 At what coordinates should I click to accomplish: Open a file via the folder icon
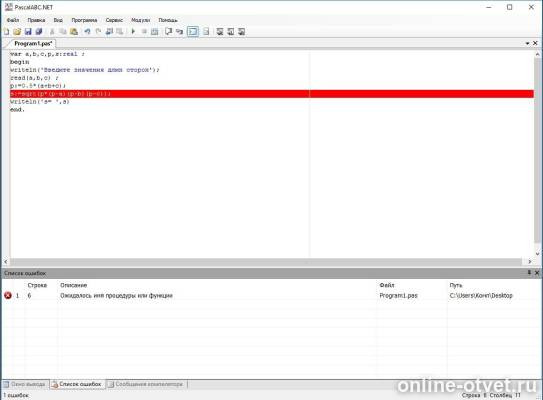coord(17,32)
